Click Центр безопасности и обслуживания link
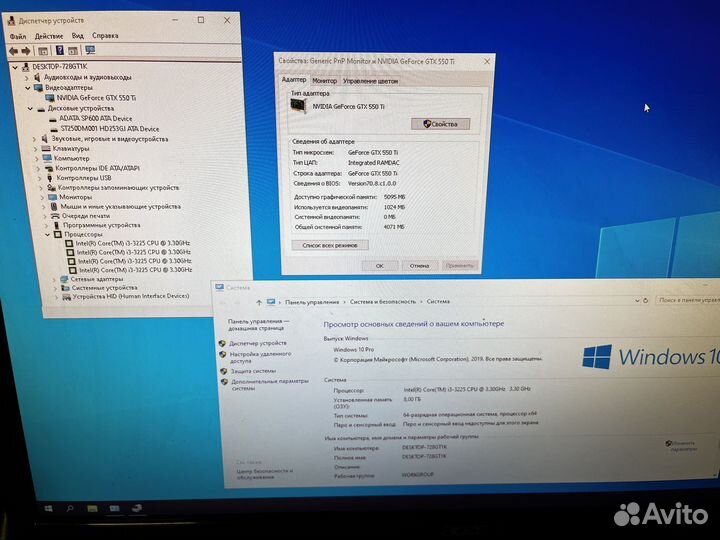Image resolution: width=720 pixels, height=540 pixels. coord(265,474)
